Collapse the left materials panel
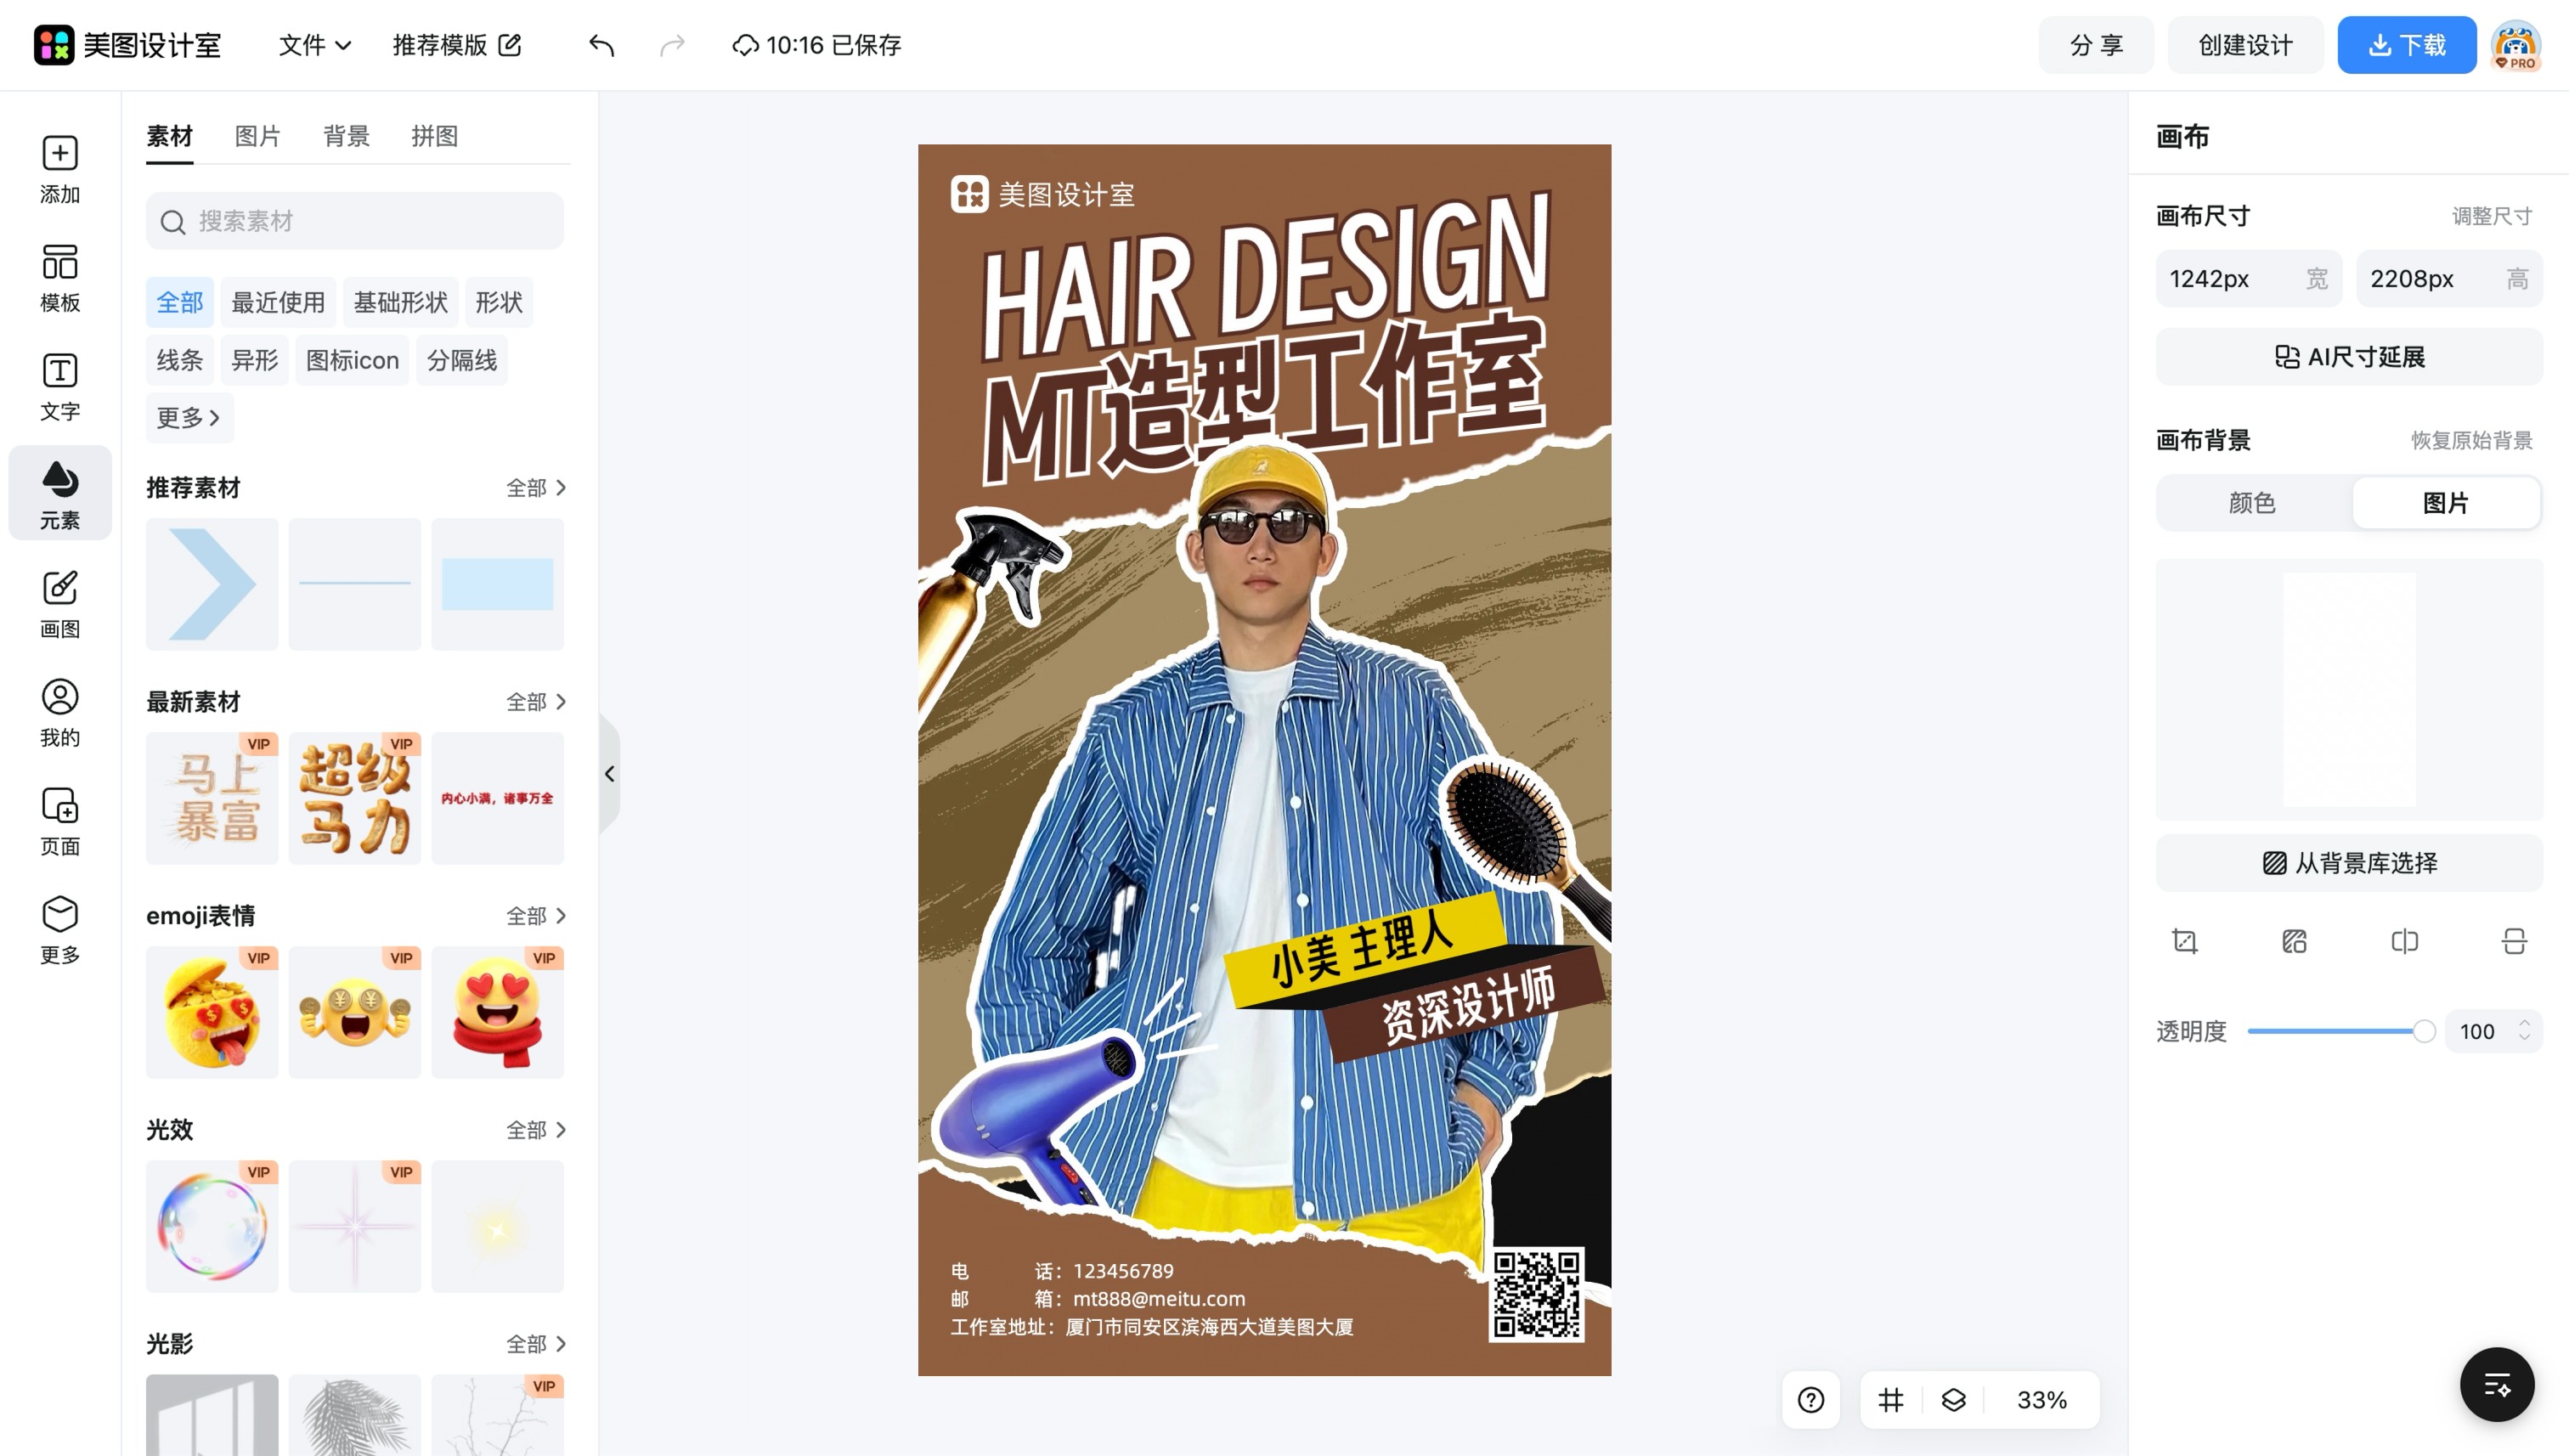The image size is (2569, 1456). click(609, 773)
